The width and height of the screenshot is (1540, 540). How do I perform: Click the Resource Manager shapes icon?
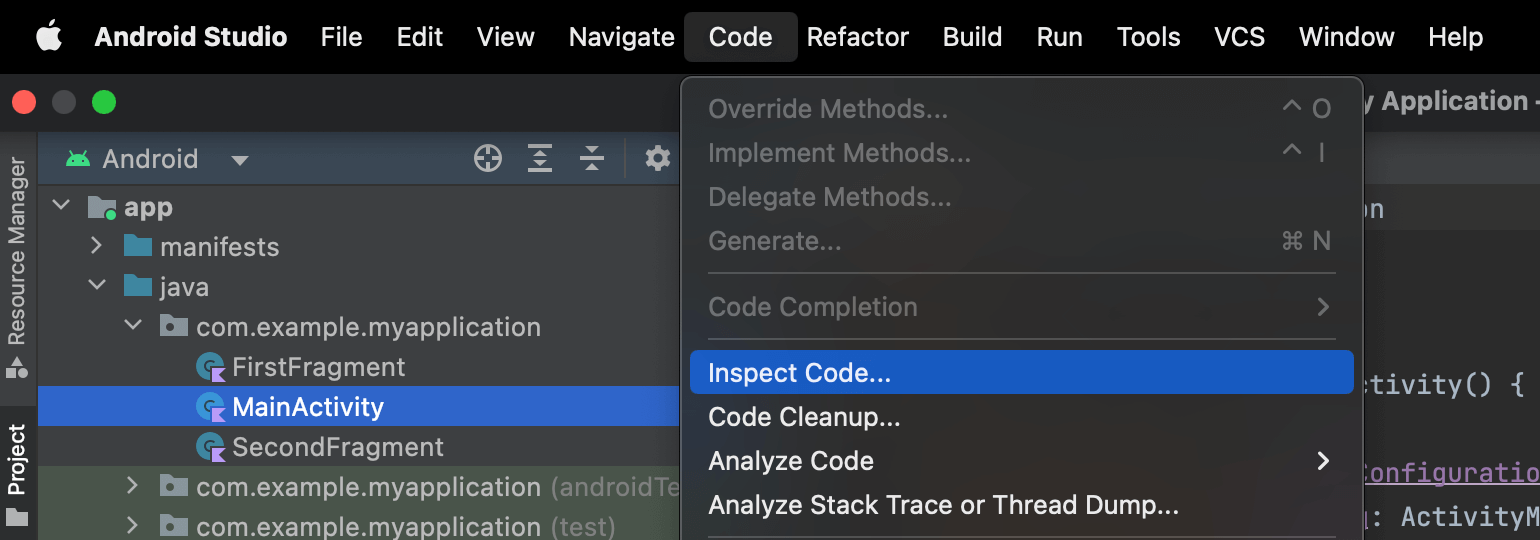[x=17, y=367]
